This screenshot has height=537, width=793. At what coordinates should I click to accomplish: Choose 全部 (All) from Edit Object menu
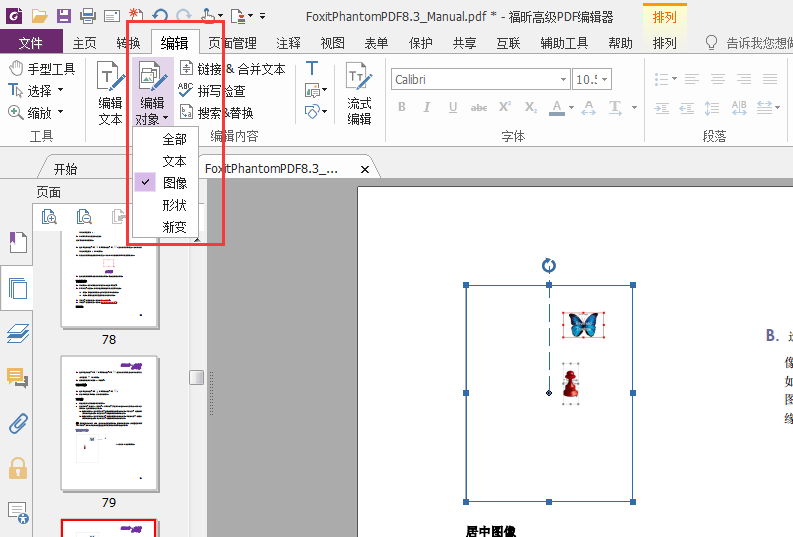click(x=165, y=139)
